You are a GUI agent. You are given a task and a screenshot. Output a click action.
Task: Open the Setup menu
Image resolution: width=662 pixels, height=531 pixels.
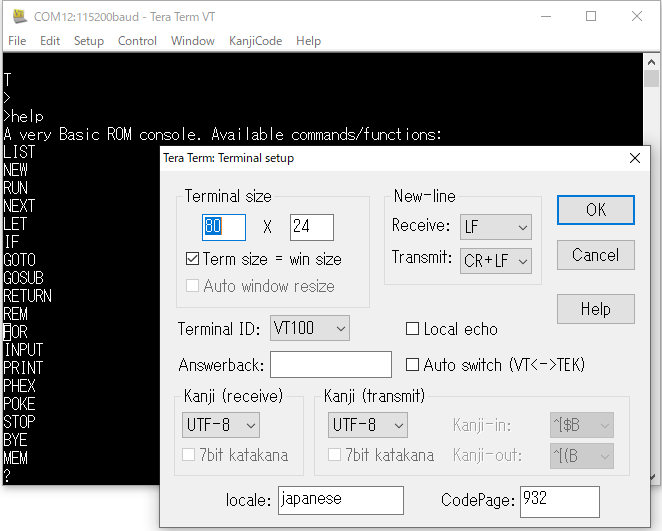click(x=88, y=41)
